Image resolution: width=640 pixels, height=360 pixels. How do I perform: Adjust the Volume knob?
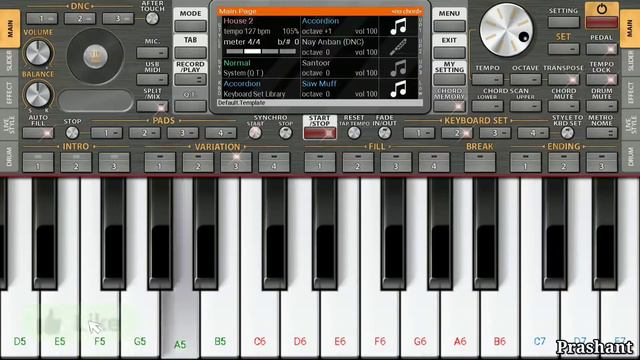(38, 53)
